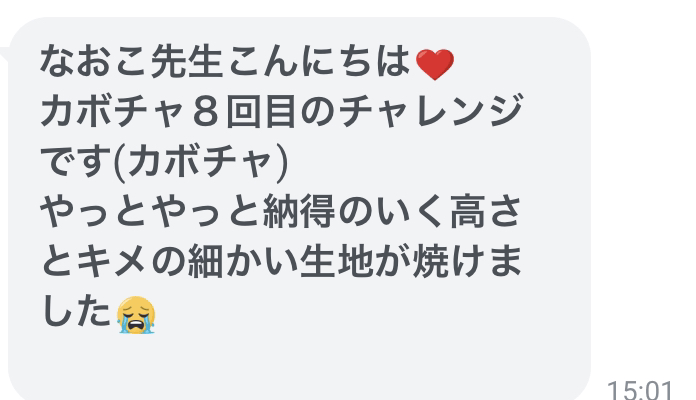The width and height of the screenshot is (696, 400).
Task: Click the parenthetical (カボチャ) text
Action: 202,162
